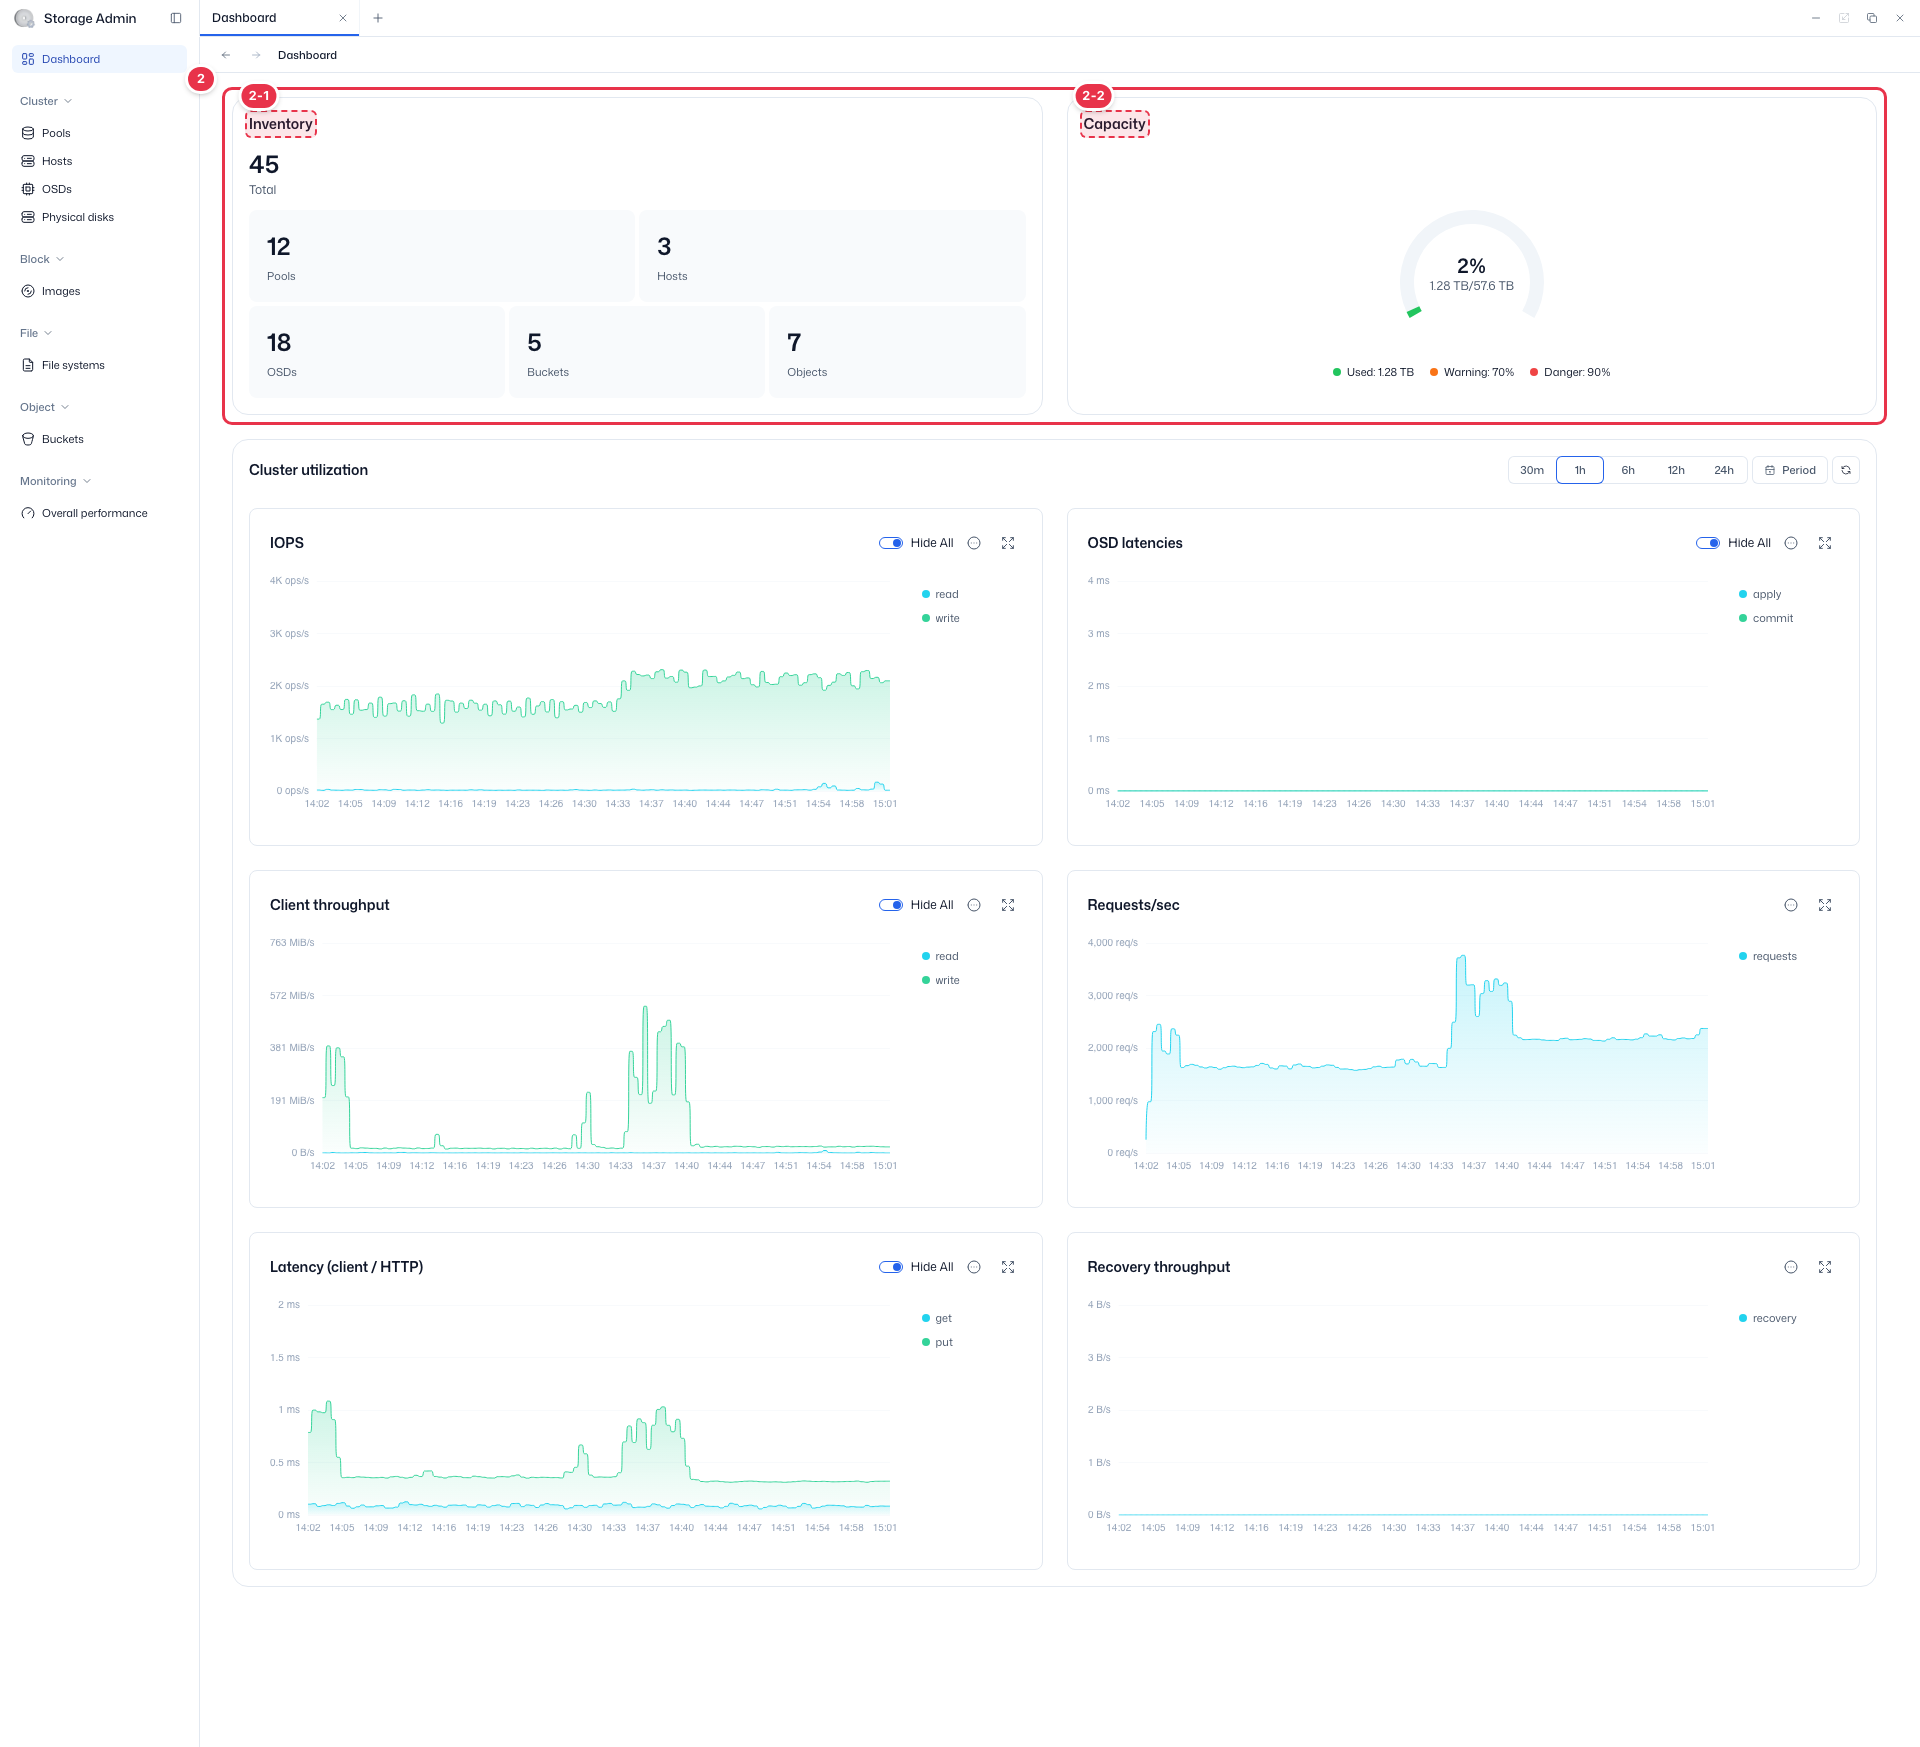Toggle Hide All on IOPS chart
The width and height of the screenshot is (1920, 1747).
[x=891, y=543]
